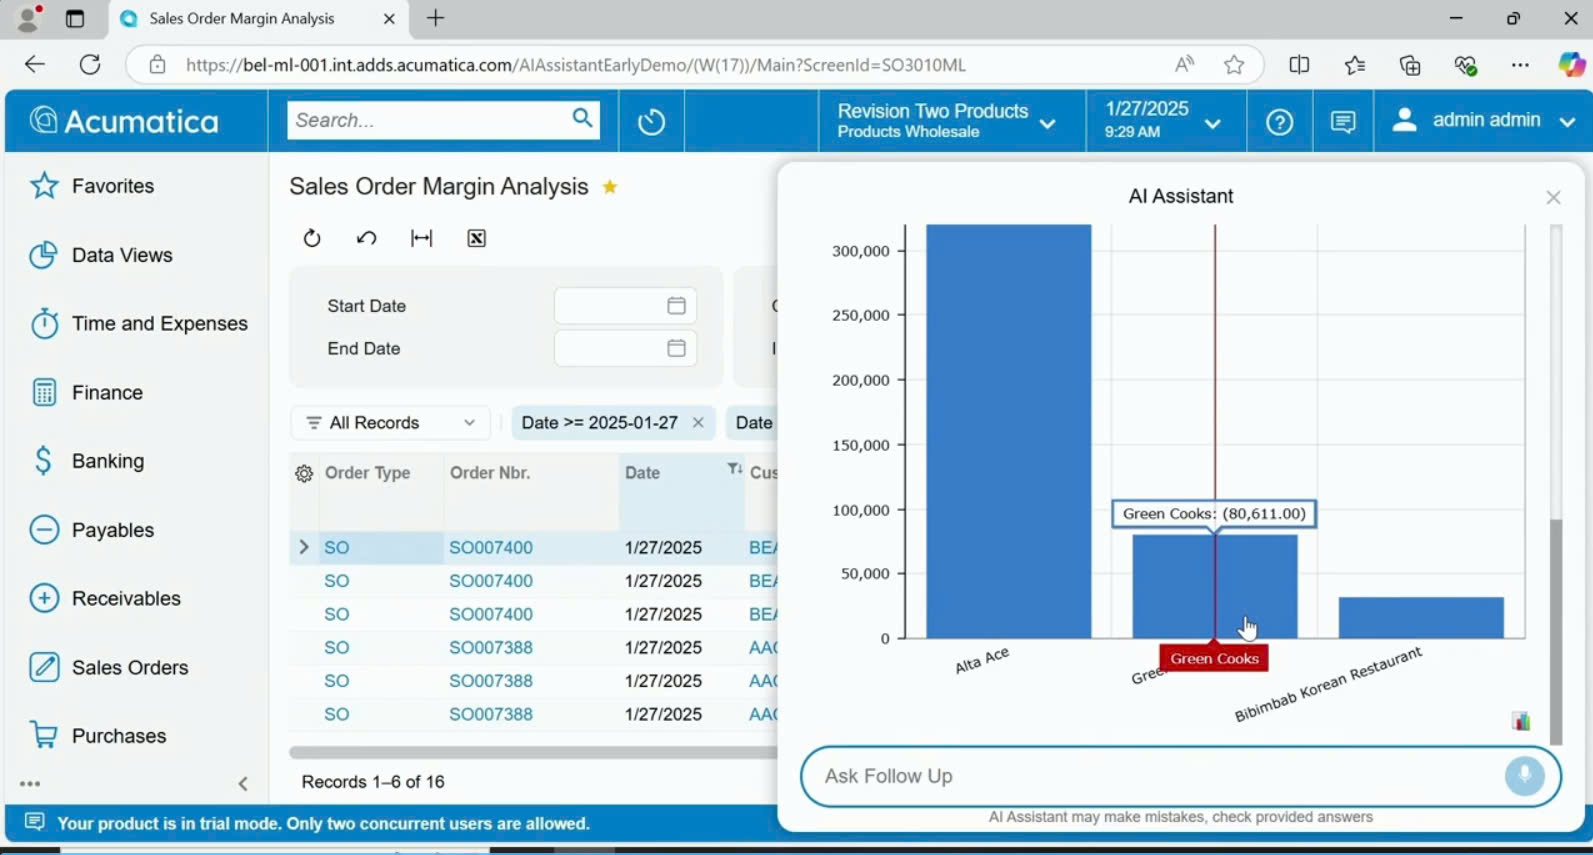1593x855 pixels.
Task: Open a new browser tab
Action: tap(436, 18)
